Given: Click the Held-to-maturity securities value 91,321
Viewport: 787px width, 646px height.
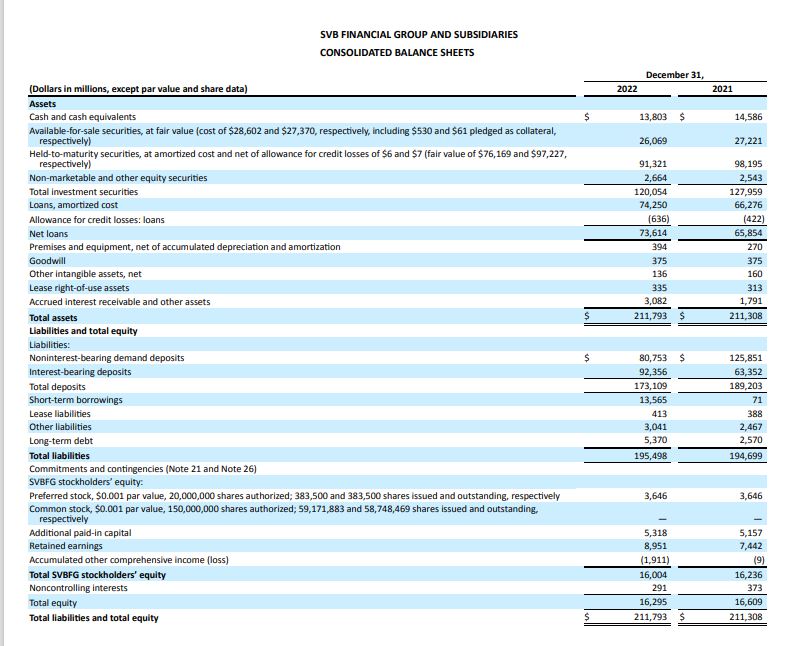Looking at the screenshot, I should point(653,164).
